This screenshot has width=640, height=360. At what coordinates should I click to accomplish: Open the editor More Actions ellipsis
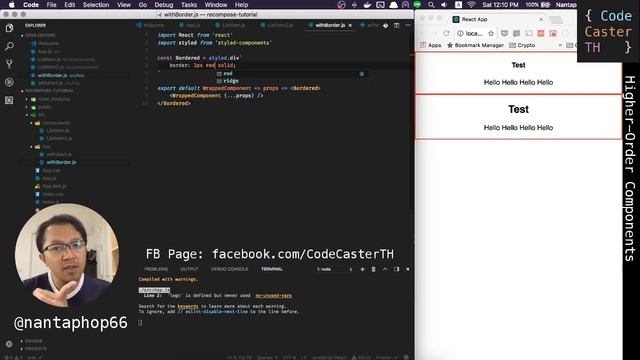[407, 25]
